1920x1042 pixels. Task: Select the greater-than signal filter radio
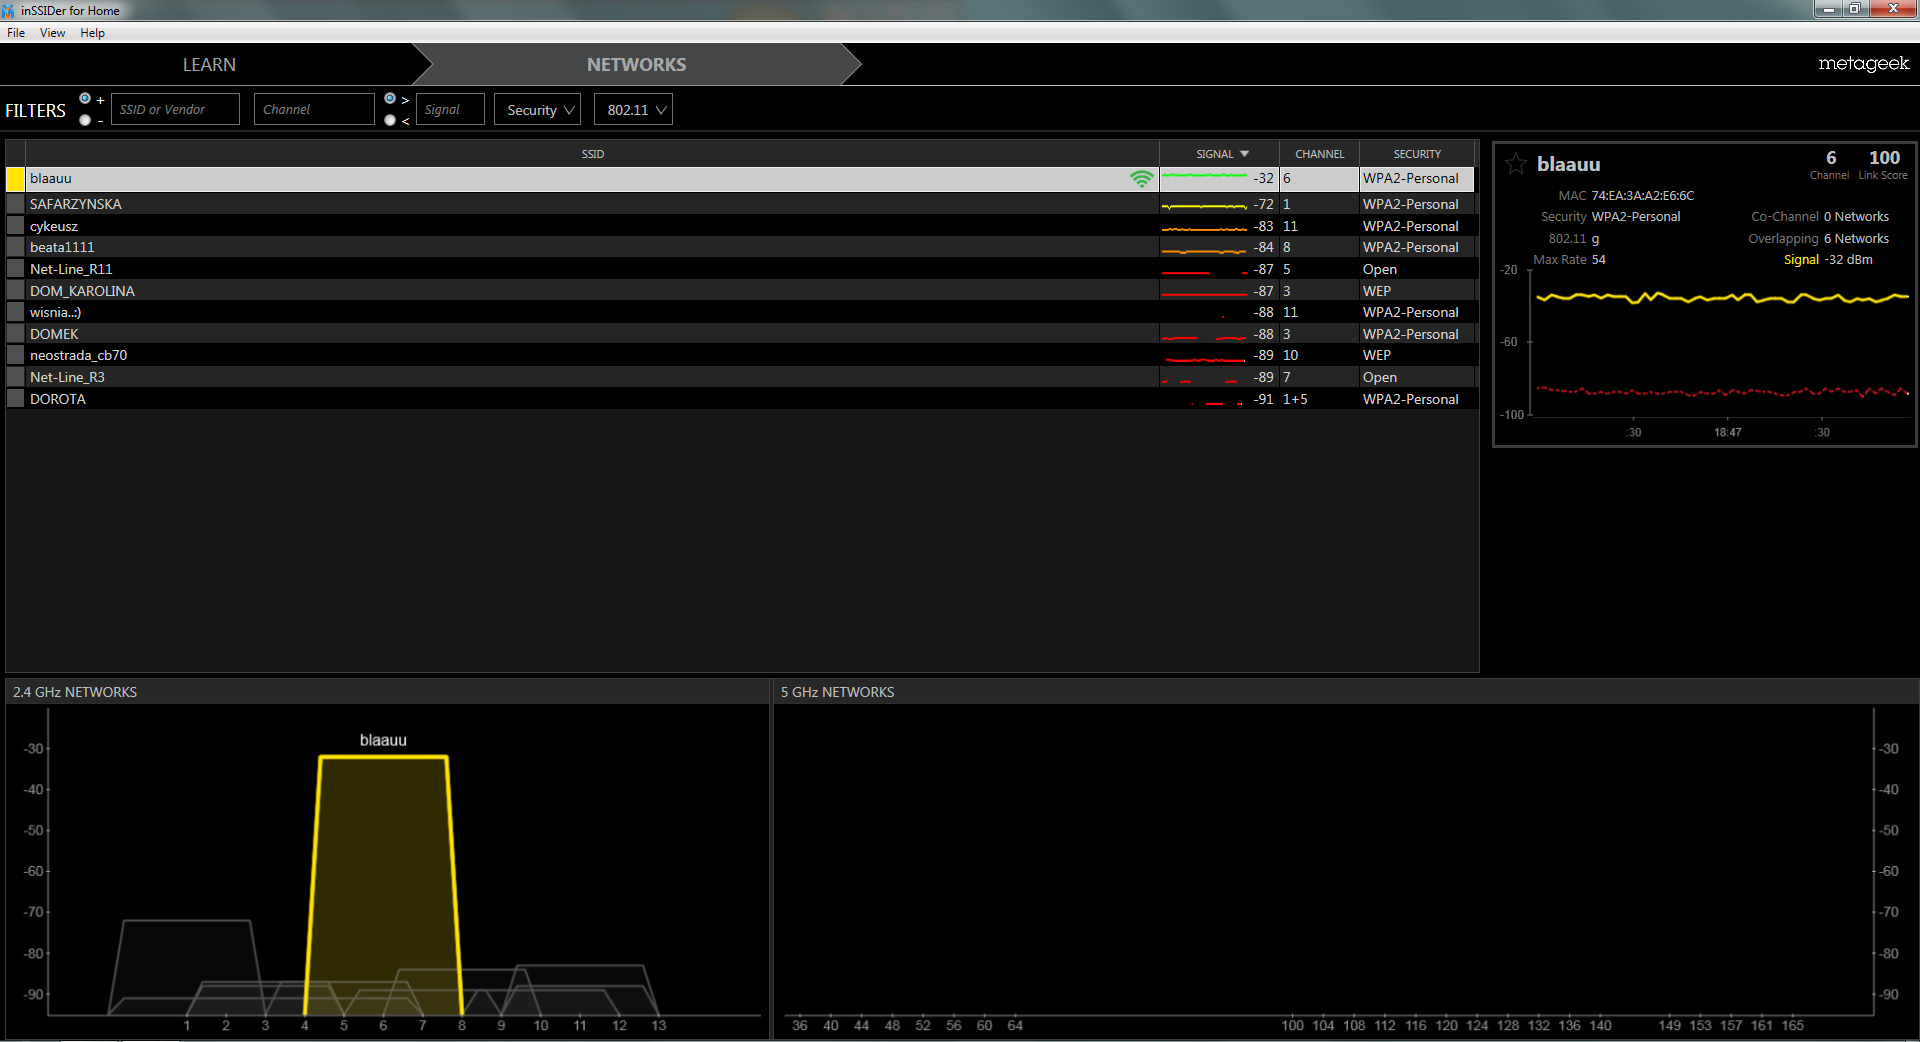click(x=390, y=98)
